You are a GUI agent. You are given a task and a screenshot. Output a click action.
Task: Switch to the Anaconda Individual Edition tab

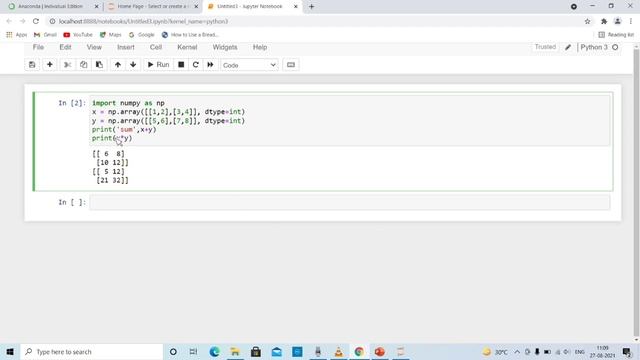[x=51, y=7]
